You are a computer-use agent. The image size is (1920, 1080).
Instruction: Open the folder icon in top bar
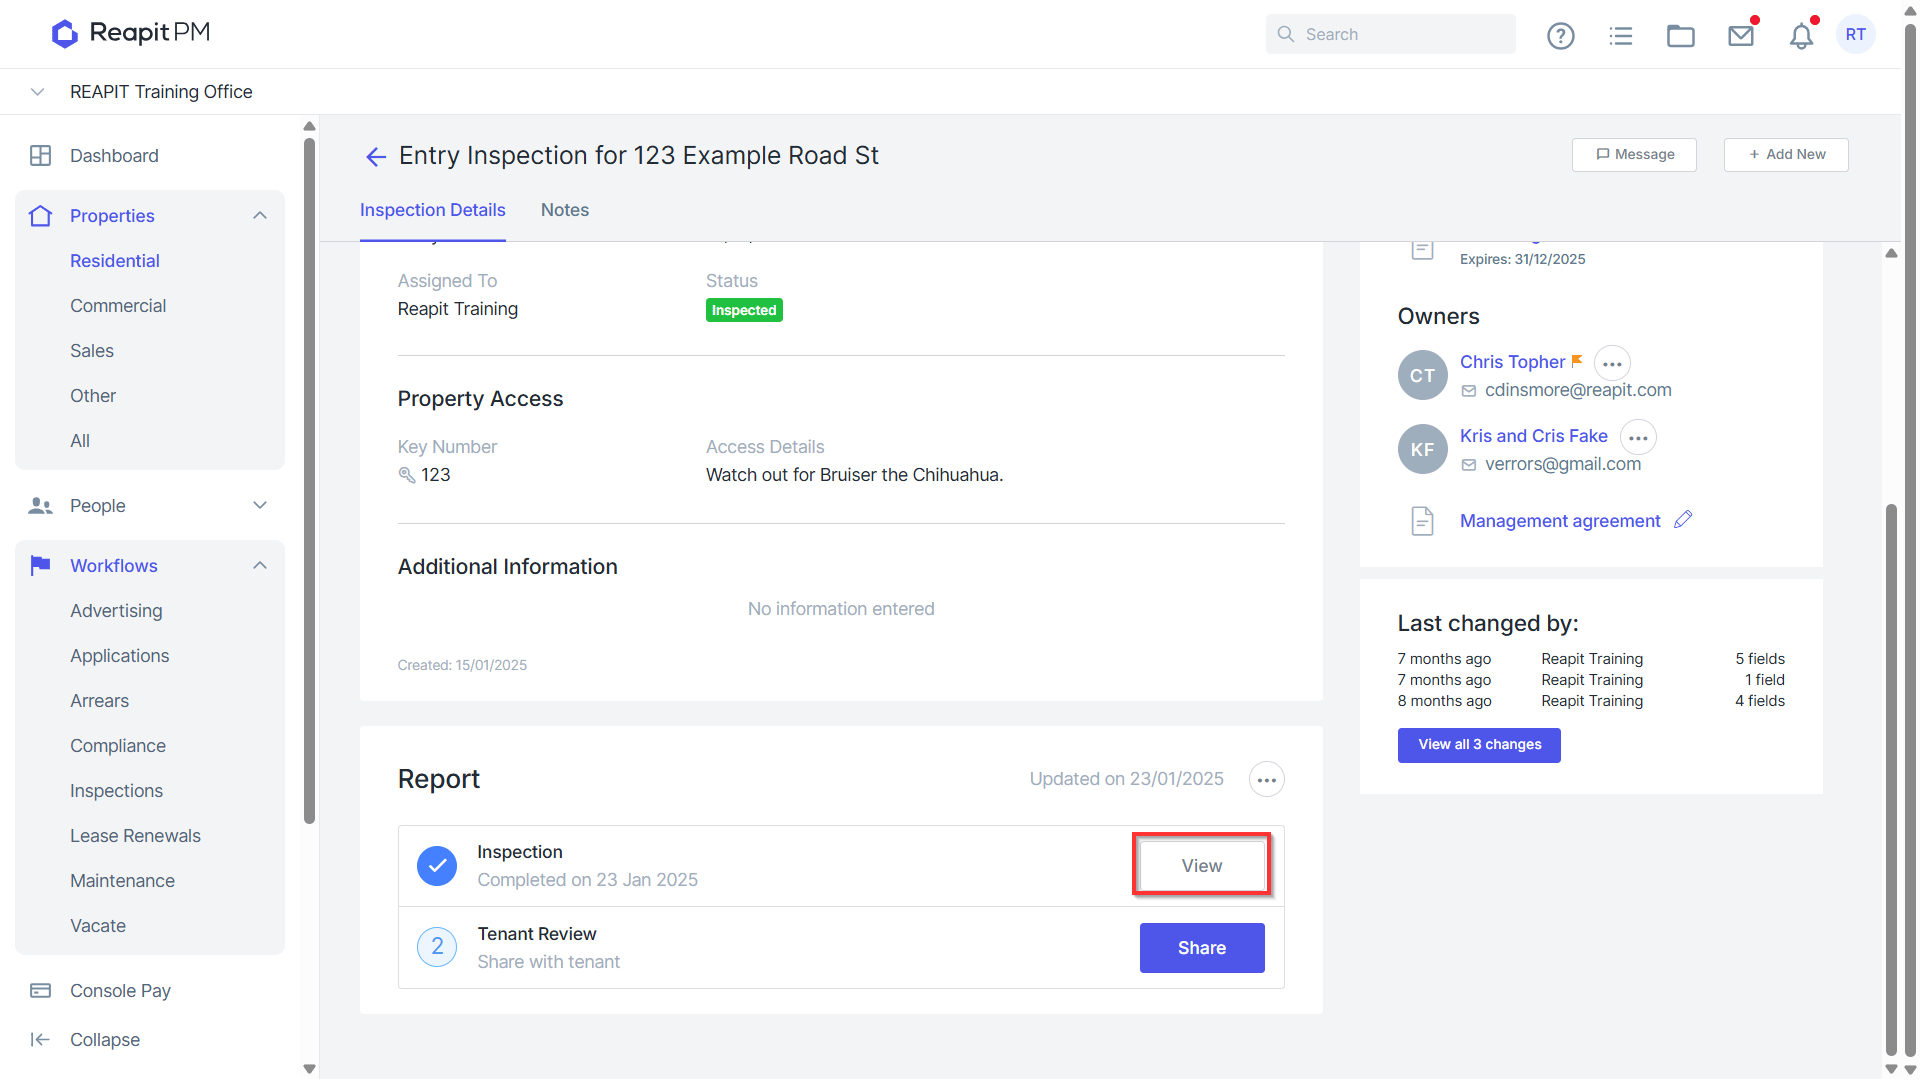(1681, 35)
